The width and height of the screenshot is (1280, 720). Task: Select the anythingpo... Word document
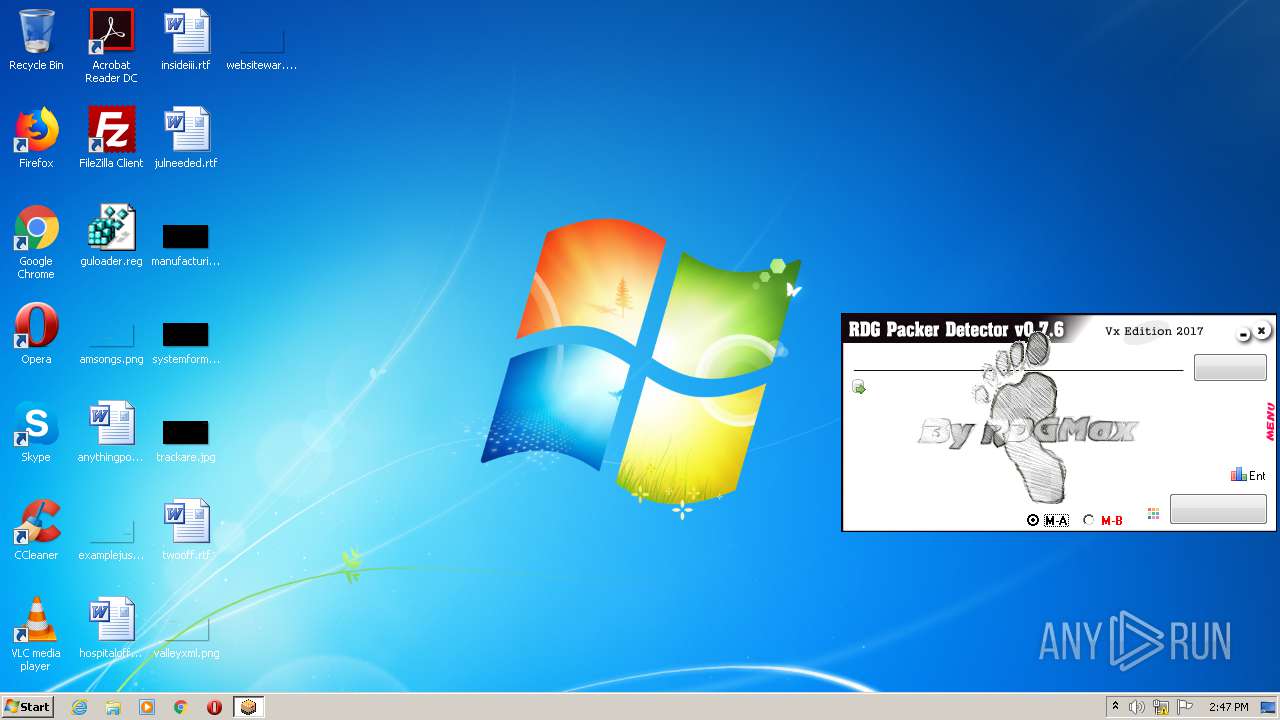(x=111, y=432)
